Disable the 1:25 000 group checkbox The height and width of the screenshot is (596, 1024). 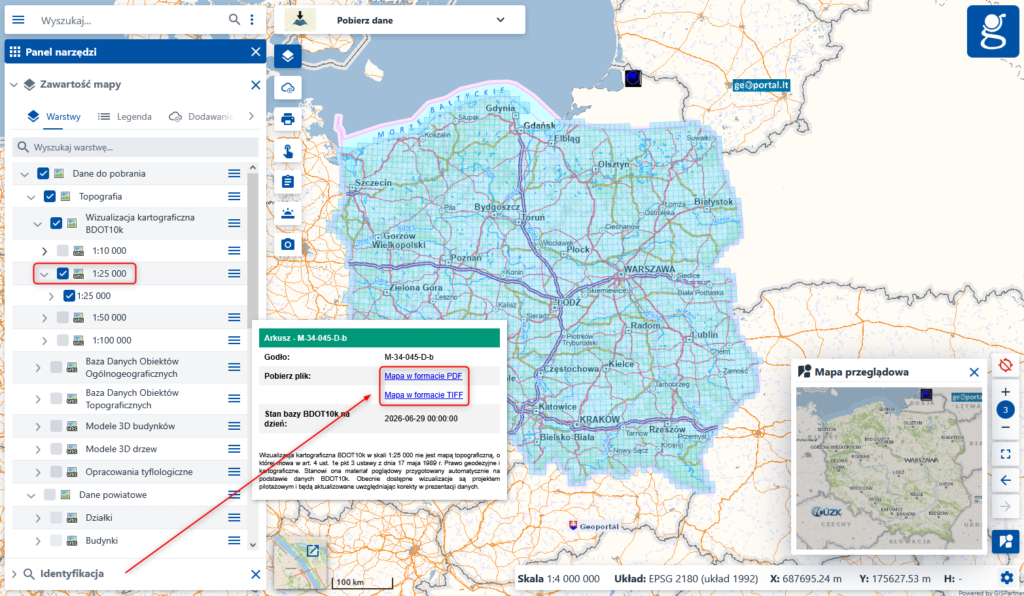63,274
